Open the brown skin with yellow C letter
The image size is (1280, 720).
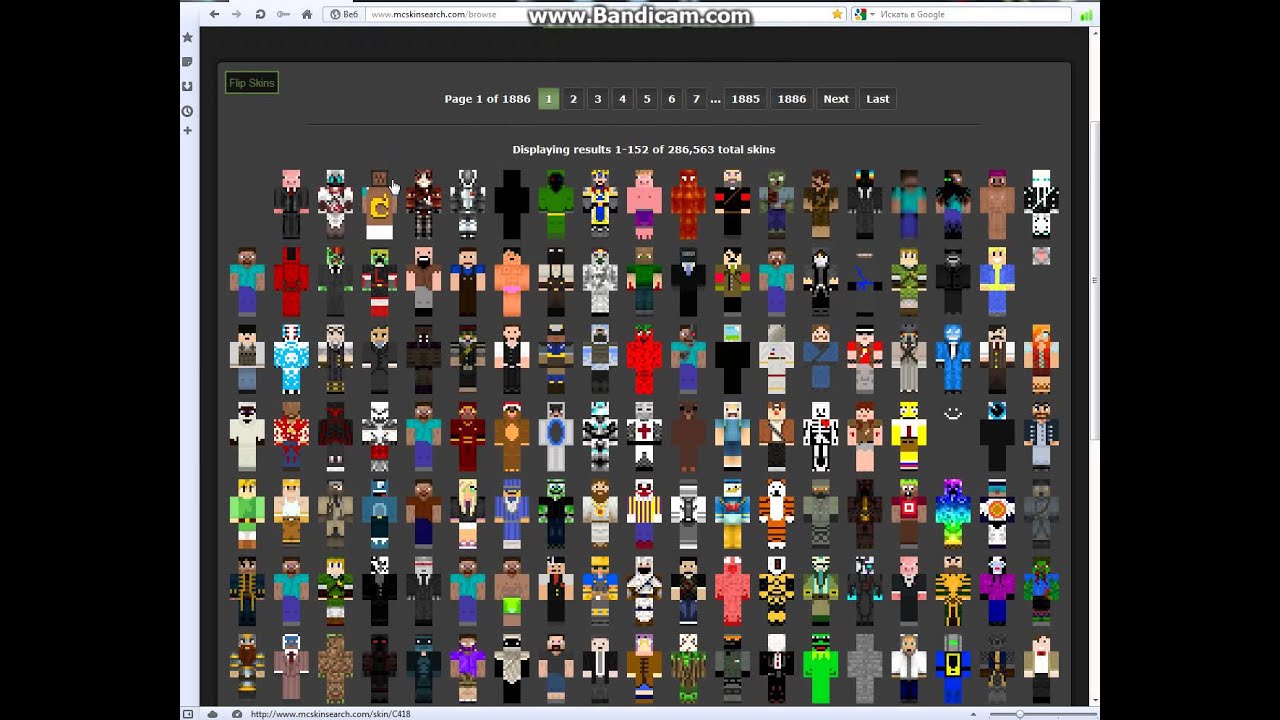coord(379,205)
